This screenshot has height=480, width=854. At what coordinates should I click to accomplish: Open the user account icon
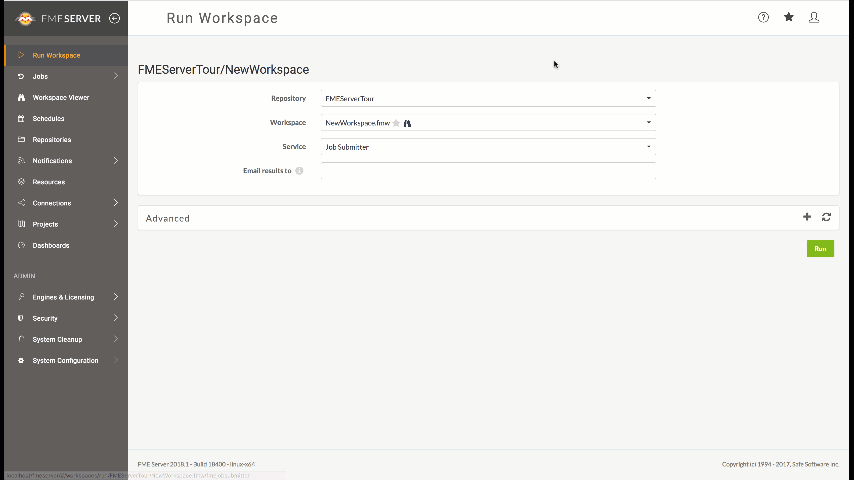[x=814, y=17]
